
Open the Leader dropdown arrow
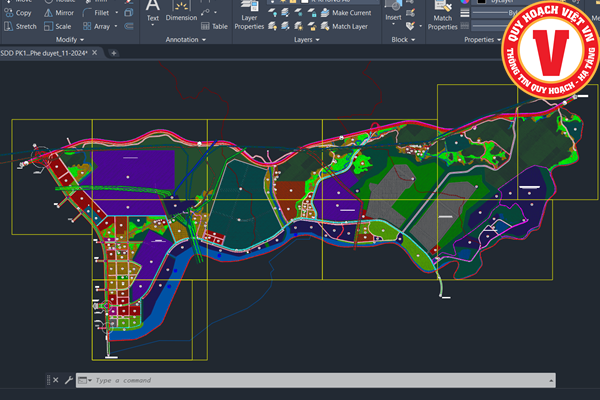[215, 13]
